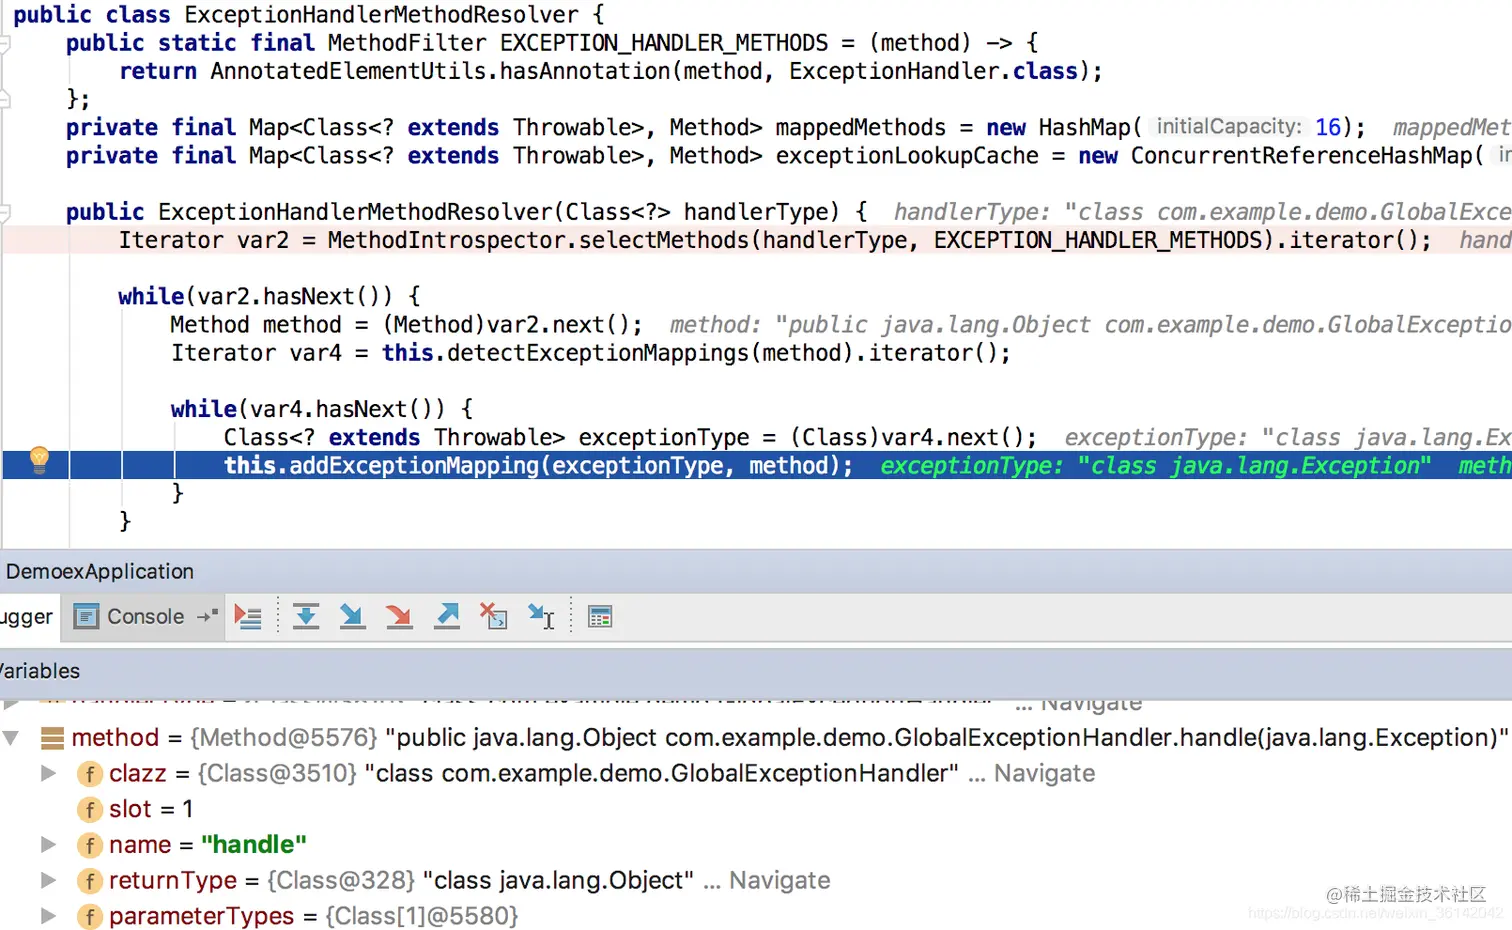Image resolution: width=1512 pixels, height=930 pixels.
Task: Click the while(var4.hasNext()) line
Action: (x=322, y=409)
